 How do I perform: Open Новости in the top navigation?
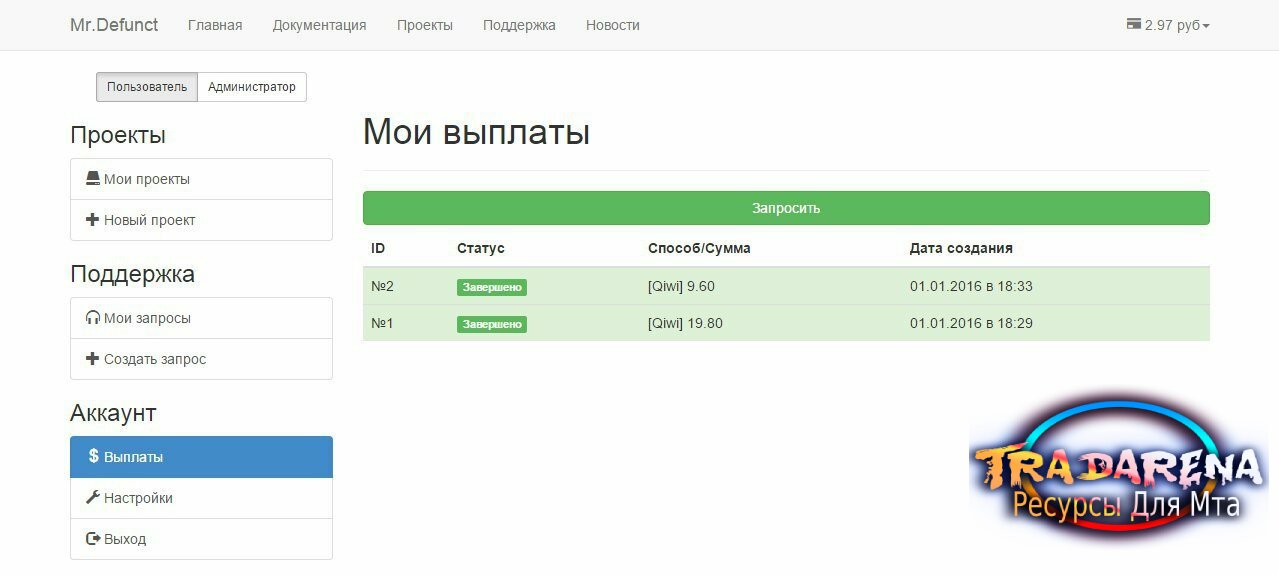(613, 25)
